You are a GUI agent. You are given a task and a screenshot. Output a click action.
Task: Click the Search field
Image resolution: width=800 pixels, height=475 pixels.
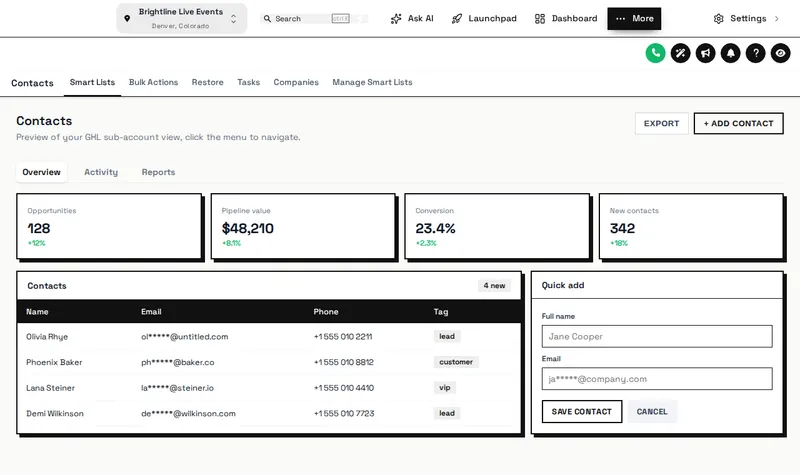[x=314, y=18]
